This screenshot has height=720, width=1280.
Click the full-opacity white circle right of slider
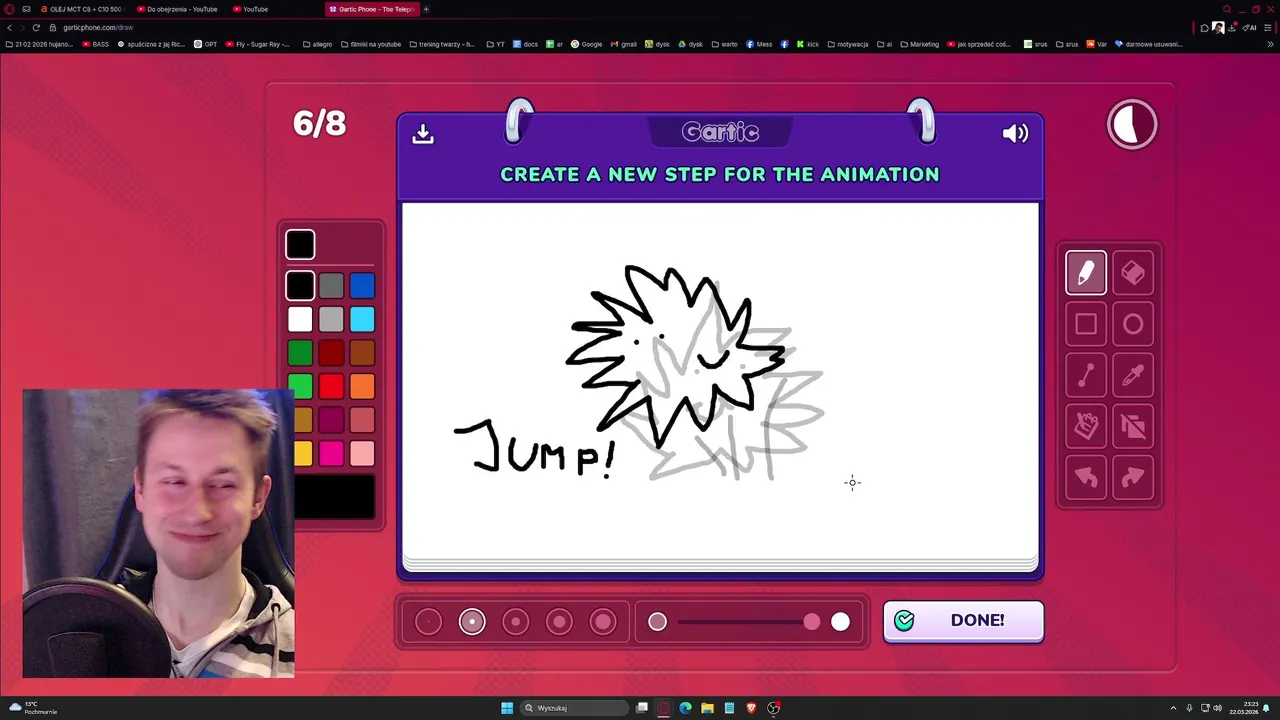tap(840, 622)
